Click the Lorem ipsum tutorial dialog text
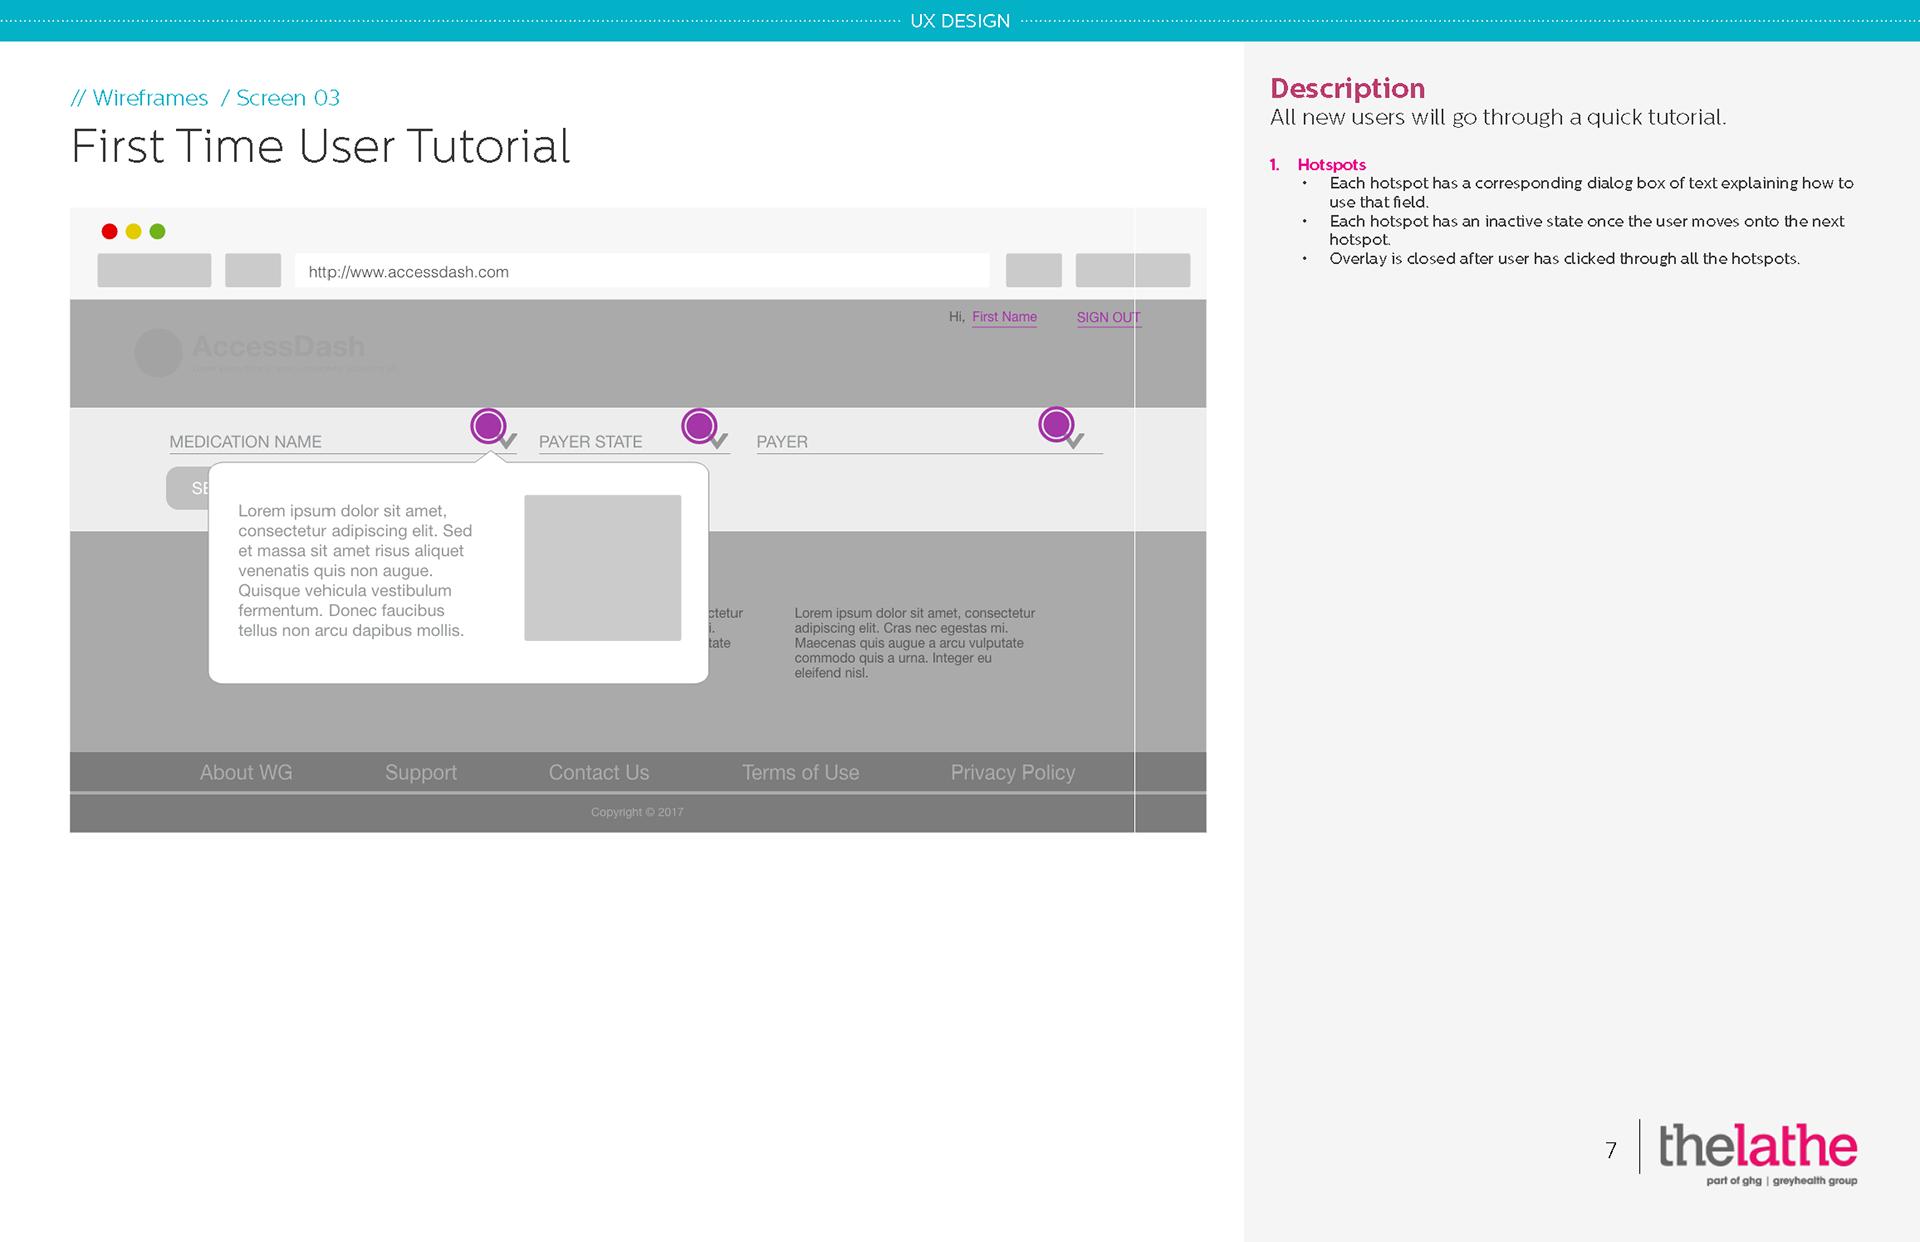This screenshot has width=1920, height=1242. [355, 571]
